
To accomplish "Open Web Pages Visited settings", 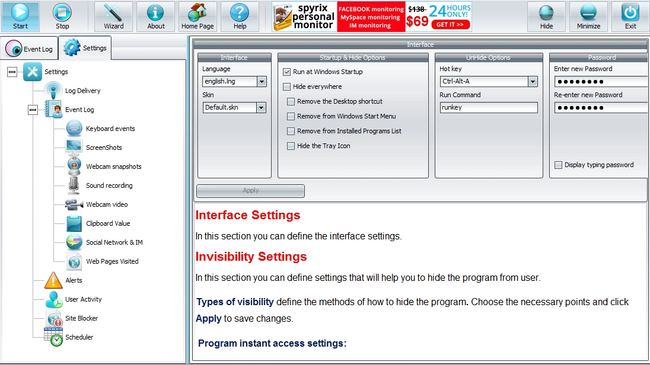I will pyautogui.click(x=112, y=262).
